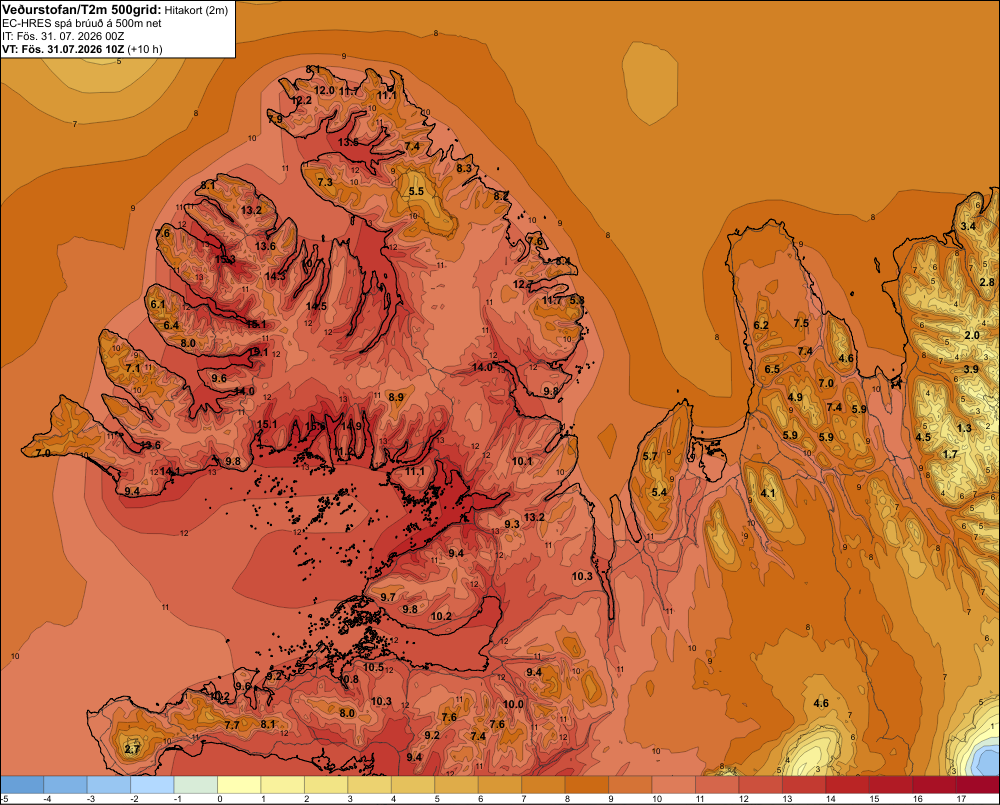Click the VT valid time line in header
This screenshot has width=1000, height=805.
click(x=82, y=49)
